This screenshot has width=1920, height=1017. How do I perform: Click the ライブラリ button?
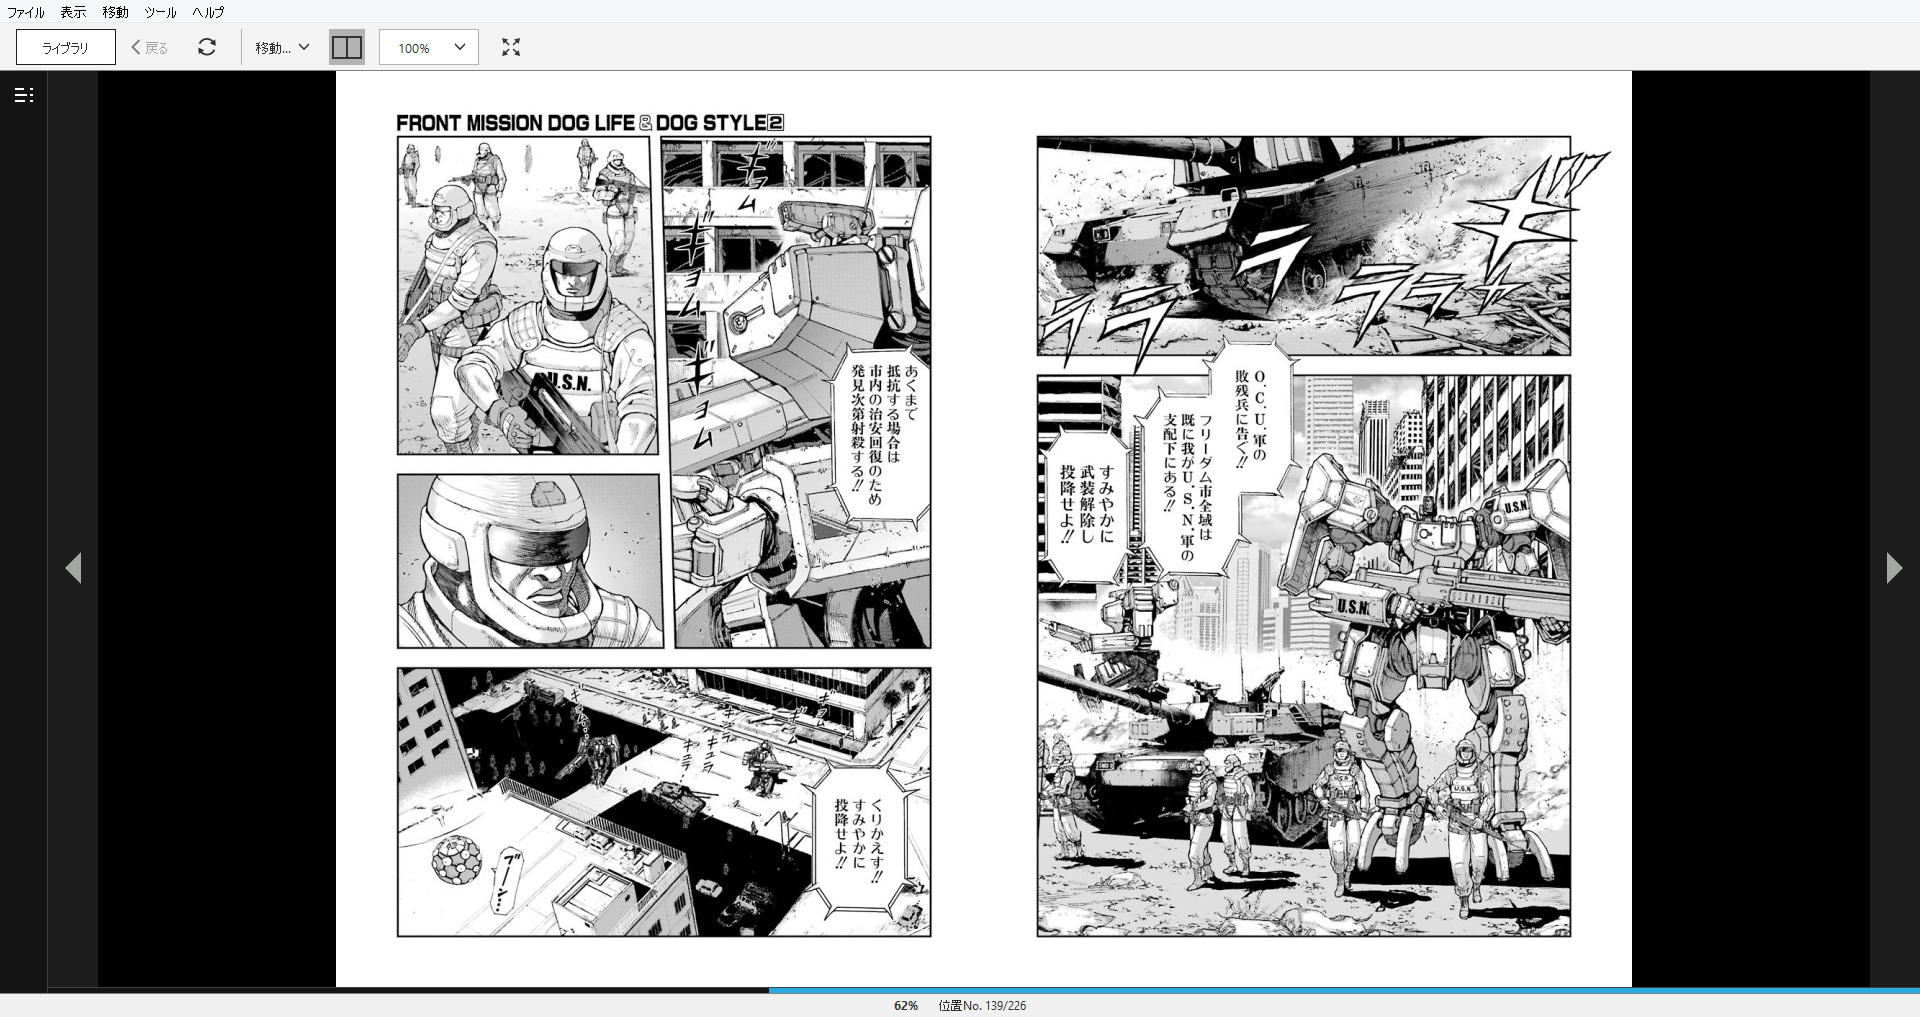(66, 47)
